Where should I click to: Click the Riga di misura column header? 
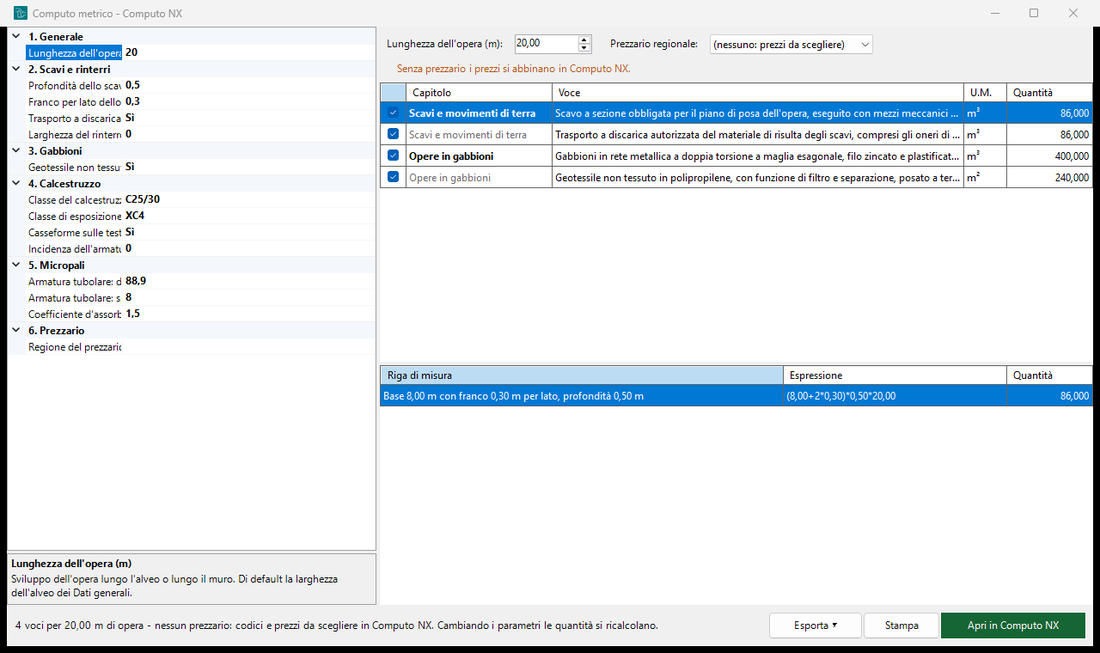[582, 375]
